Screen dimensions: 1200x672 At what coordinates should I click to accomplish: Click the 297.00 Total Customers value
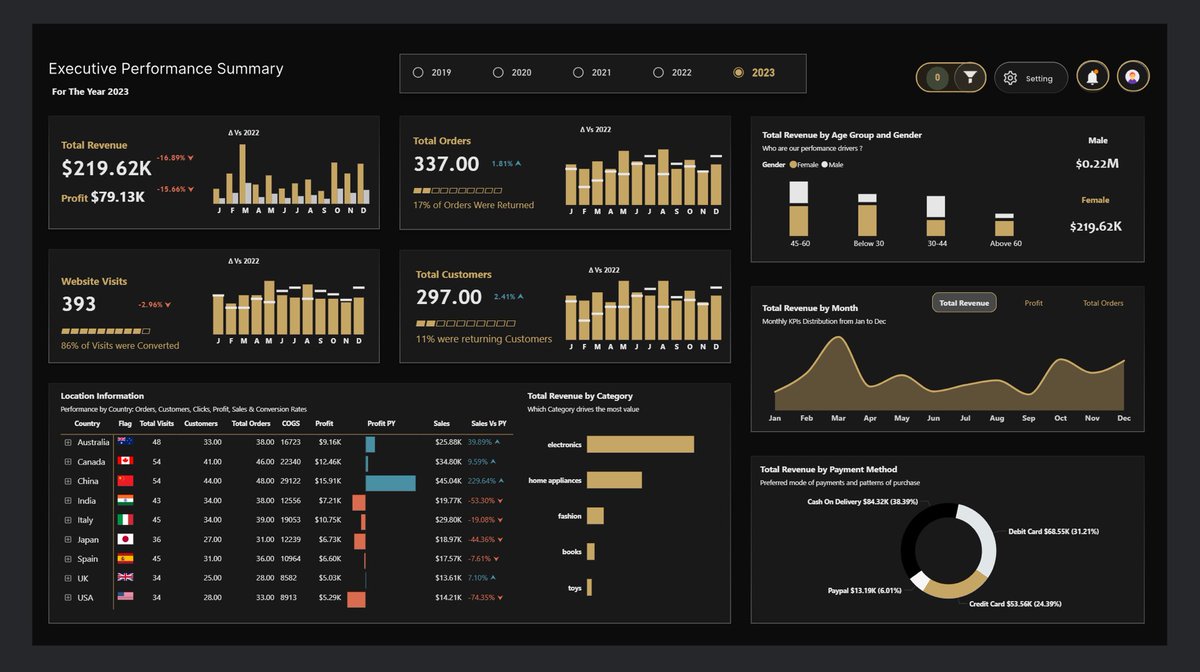(x=449, y=297)
